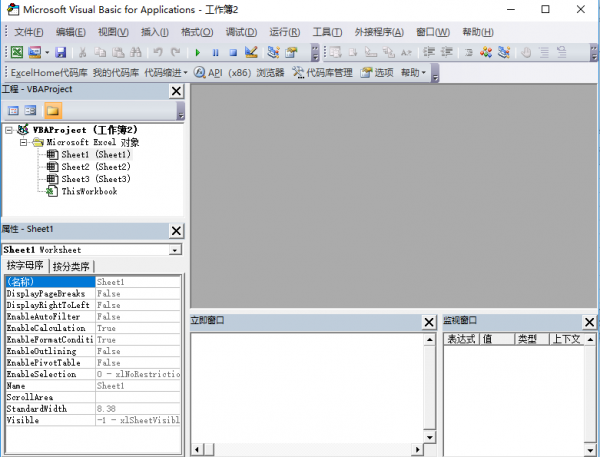The height and width of the screenshot is (457, 600).
Task: Click the Insert UserForm toolbar icon
Action: click(x=34, y=52)
